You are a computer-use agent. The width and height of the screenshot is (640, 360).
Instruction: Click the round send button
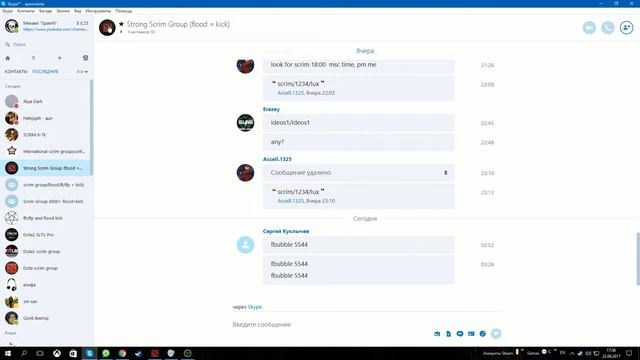tap(496, 333)
